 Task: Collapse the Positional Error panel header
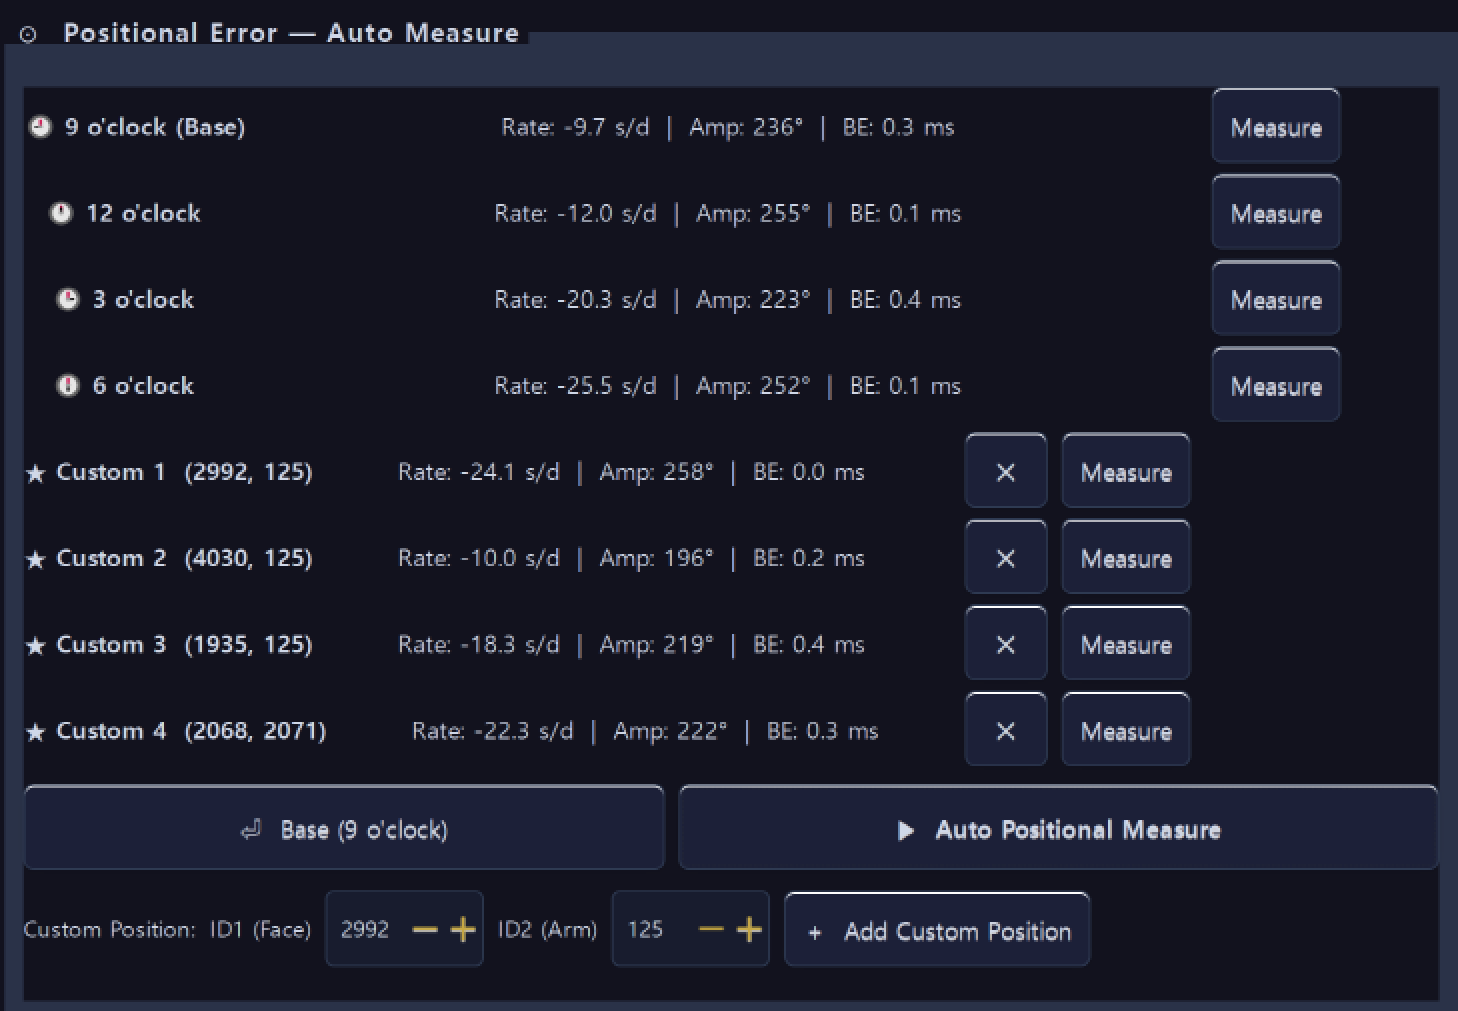pos(28,35)
